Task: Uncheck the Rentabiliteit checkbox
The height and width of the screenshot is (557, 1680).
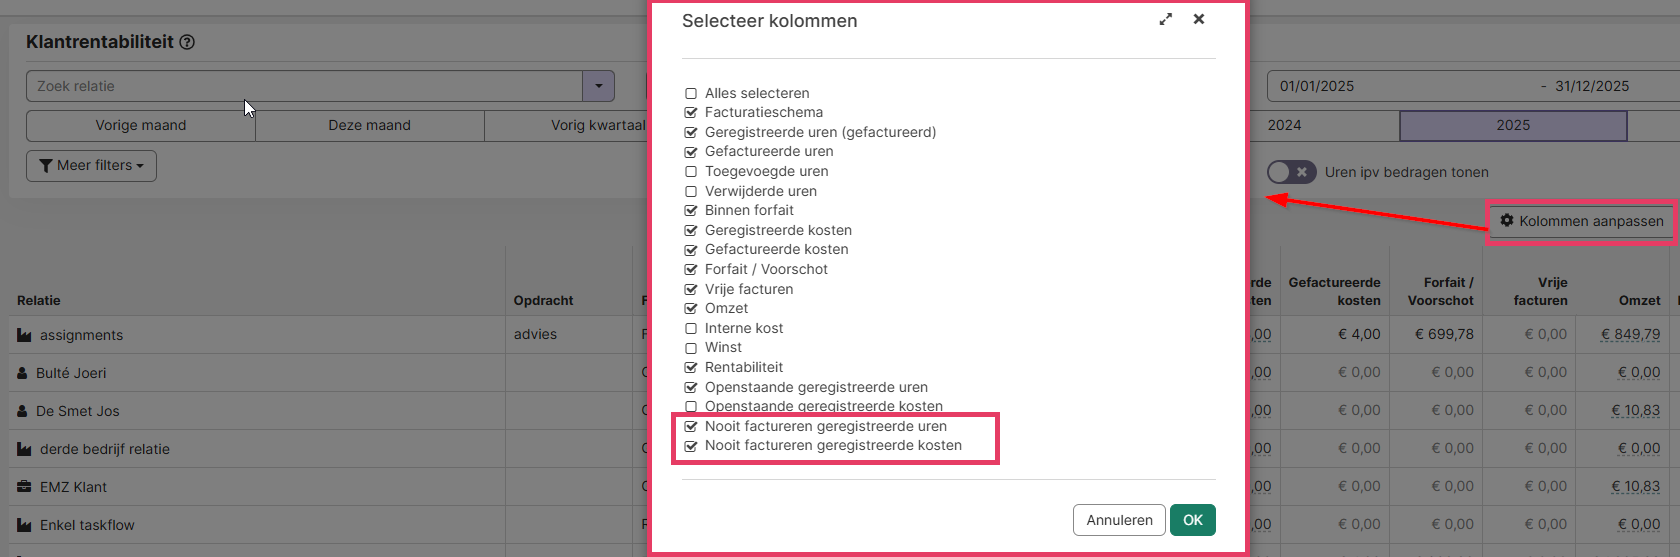Action: click(691, 367)
